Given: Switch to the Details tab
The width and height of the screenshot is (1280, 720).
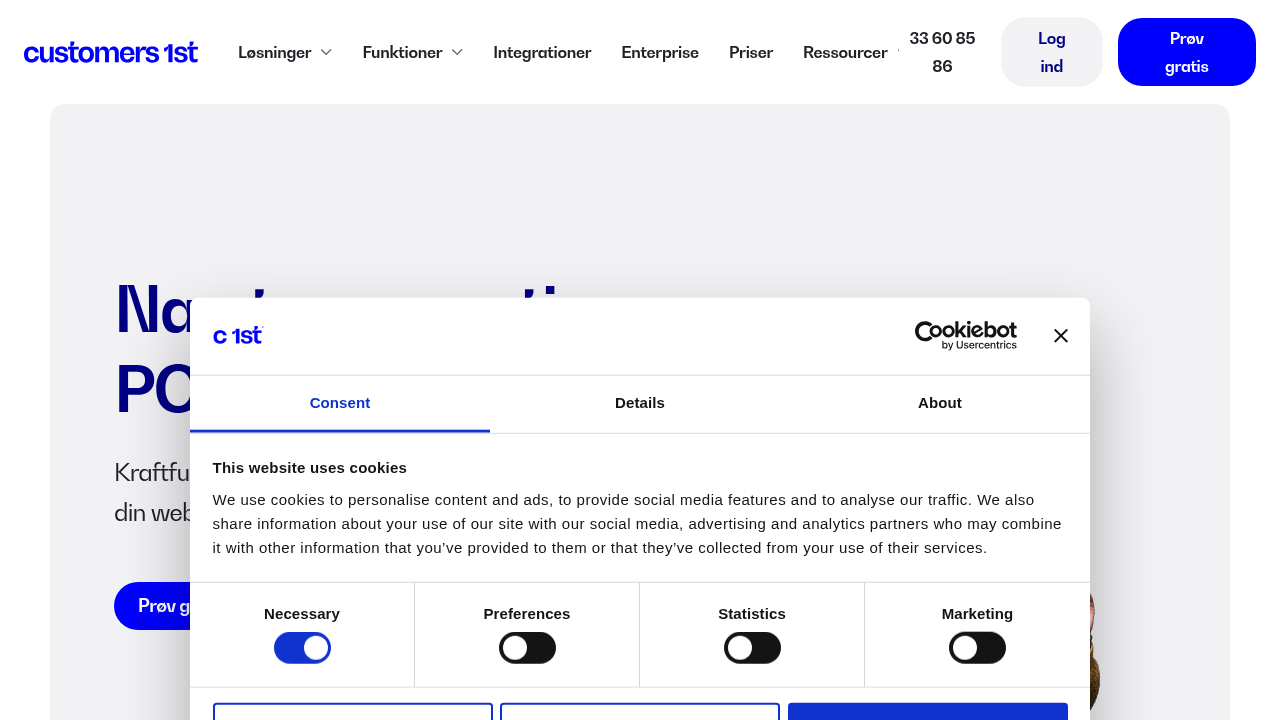Looking at the screenshot, I should (640, 403).
